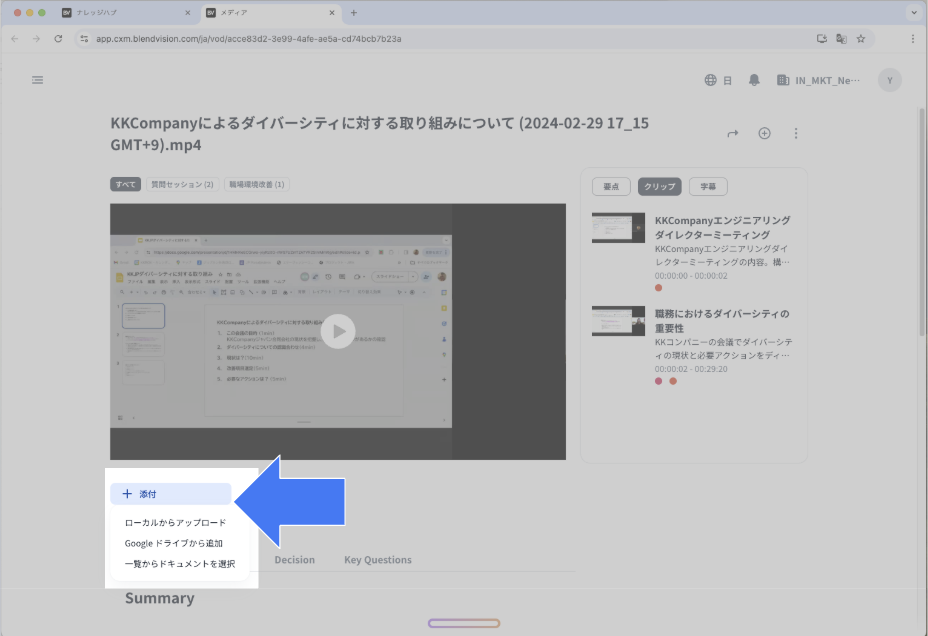Select the 職場環境改善 (1) filter tag
Viewport: 928px width, 636px height.
257,185
